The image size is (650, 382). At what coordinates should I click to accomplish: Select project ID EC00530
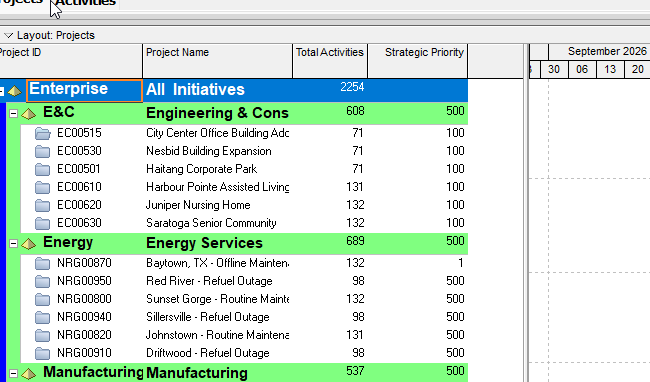pyautogui.click(x=79, y=151)
